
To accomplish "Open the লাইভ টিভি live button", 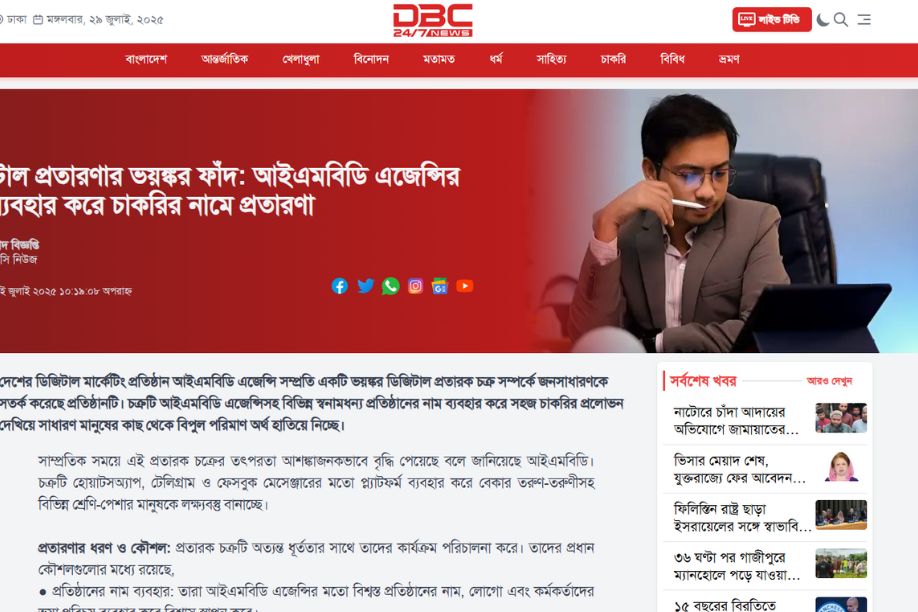I will coord(772,19).
